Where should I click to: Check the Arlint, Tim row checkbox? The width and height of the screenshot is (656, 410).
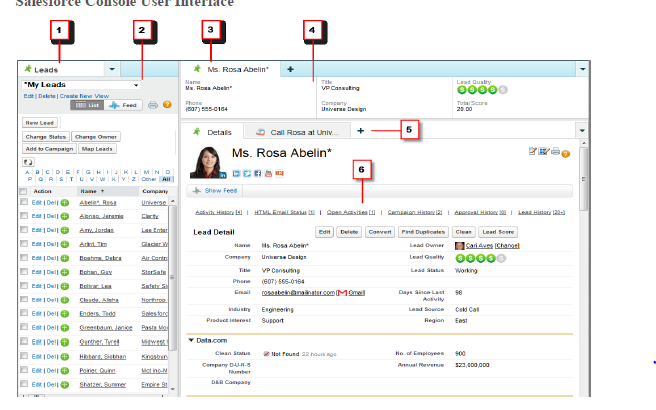pos(24,243)
